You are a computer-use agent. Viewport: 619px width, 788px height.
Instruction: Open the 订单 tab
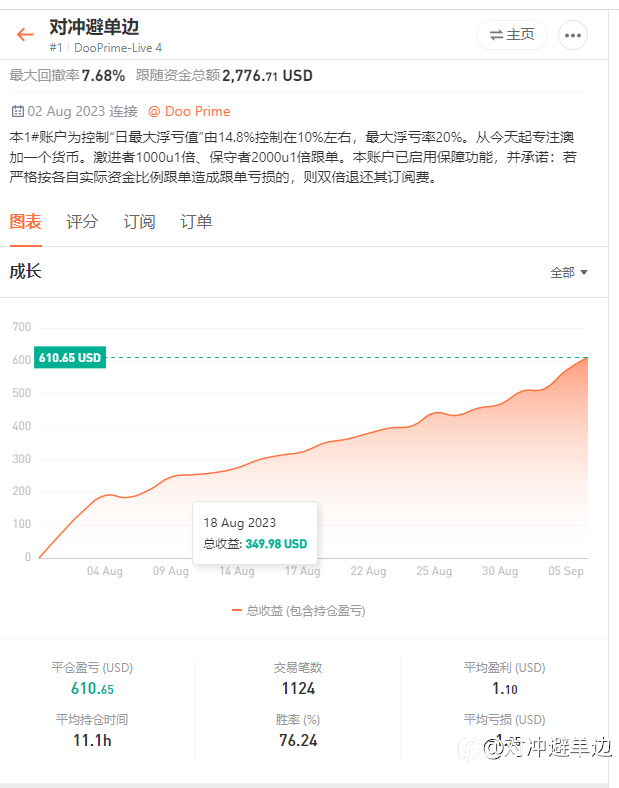click(x=196, y=222)
